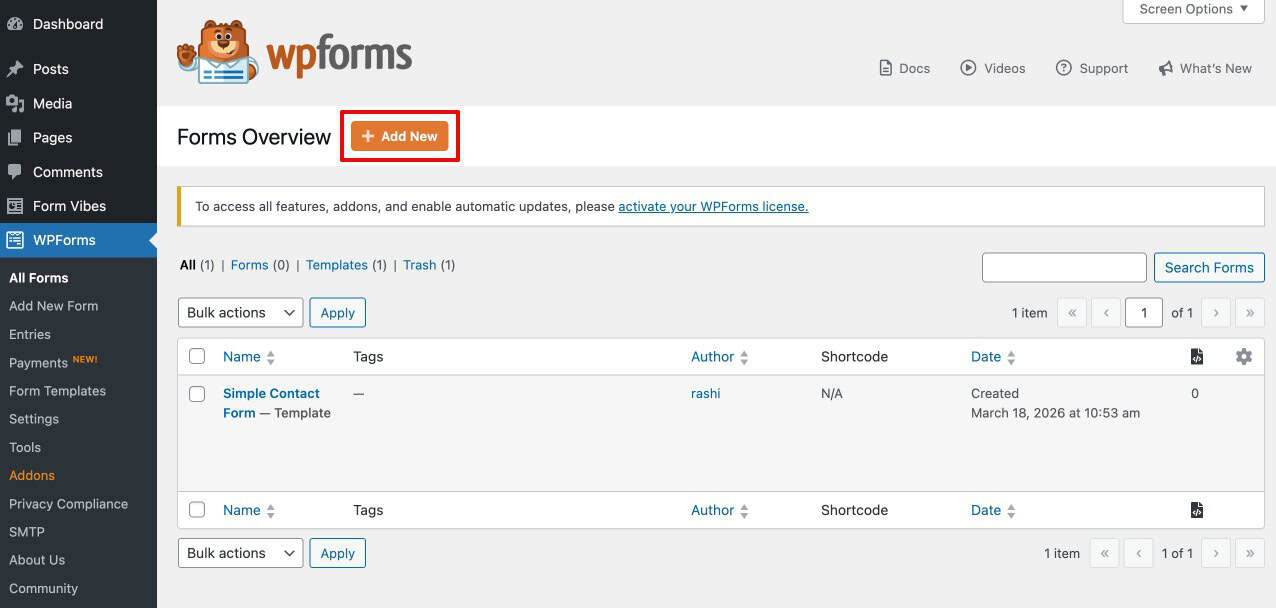Open the Tools submenu item
The width and height of the screenshot is (1276, 608).
click(x=25, y=447)
